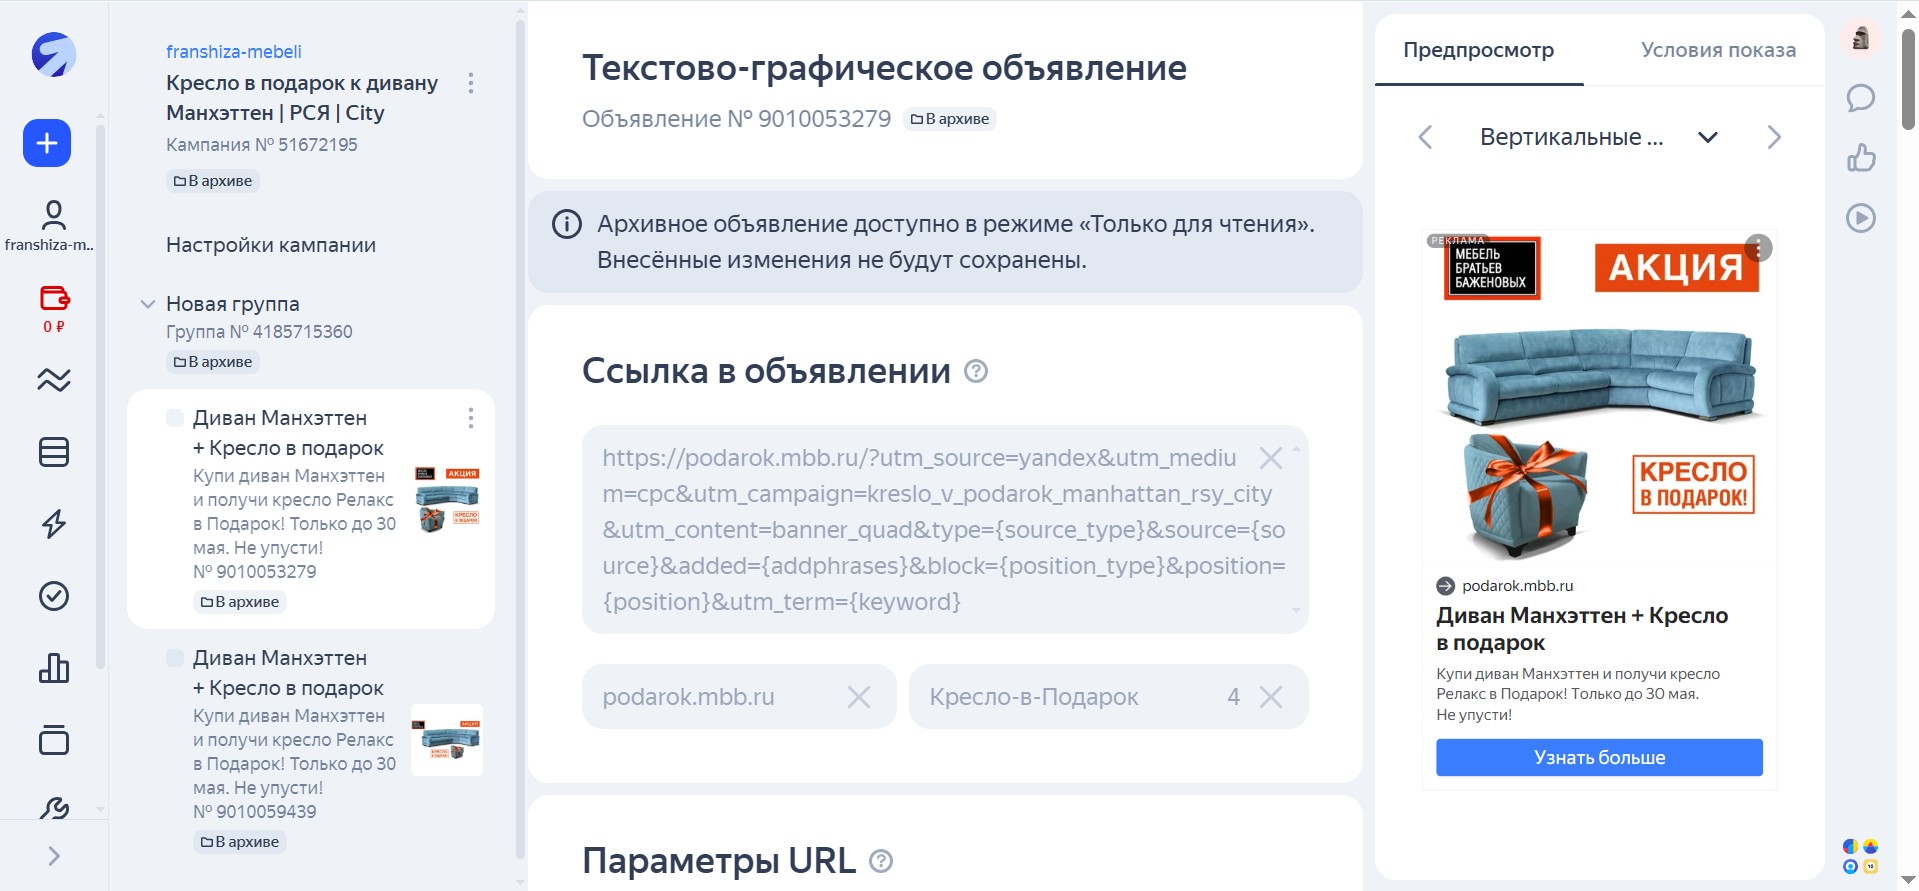Click the play video tutorial icon
1919x891 pixels.
point(1861,218)
